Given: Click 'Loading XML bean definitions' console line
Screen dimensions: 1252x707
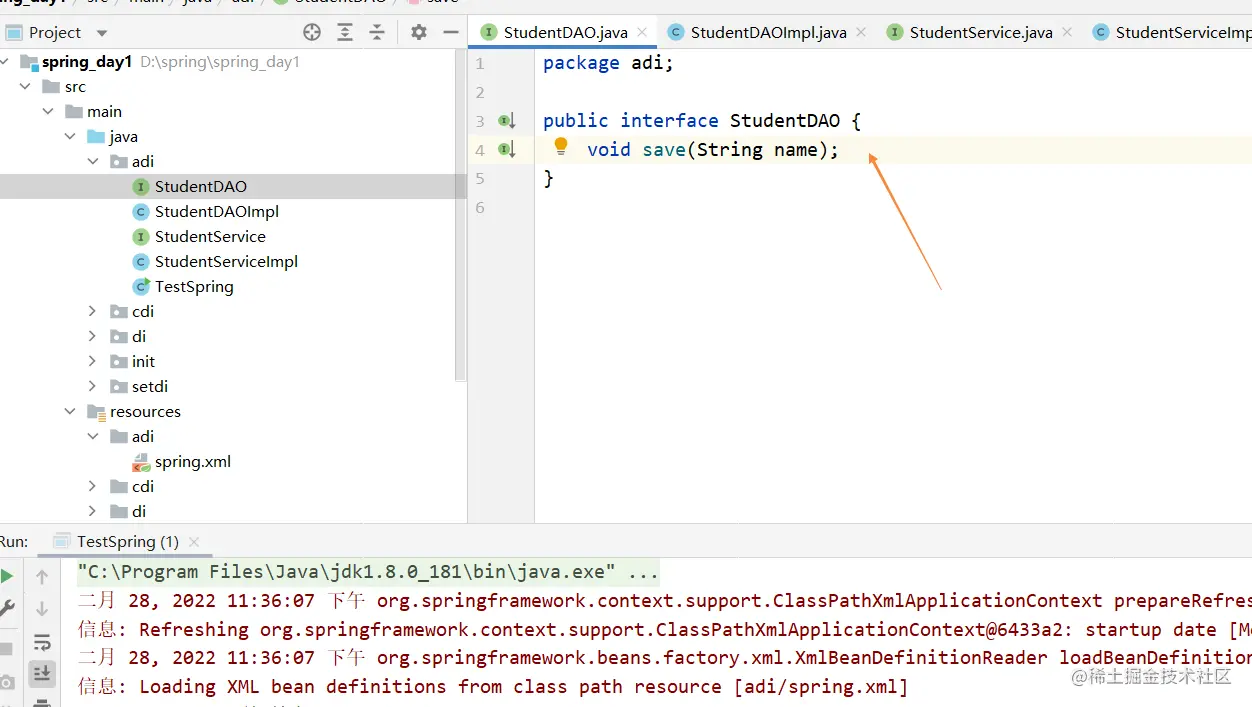Looking at the screenshot, I should (x=493, y=687).
